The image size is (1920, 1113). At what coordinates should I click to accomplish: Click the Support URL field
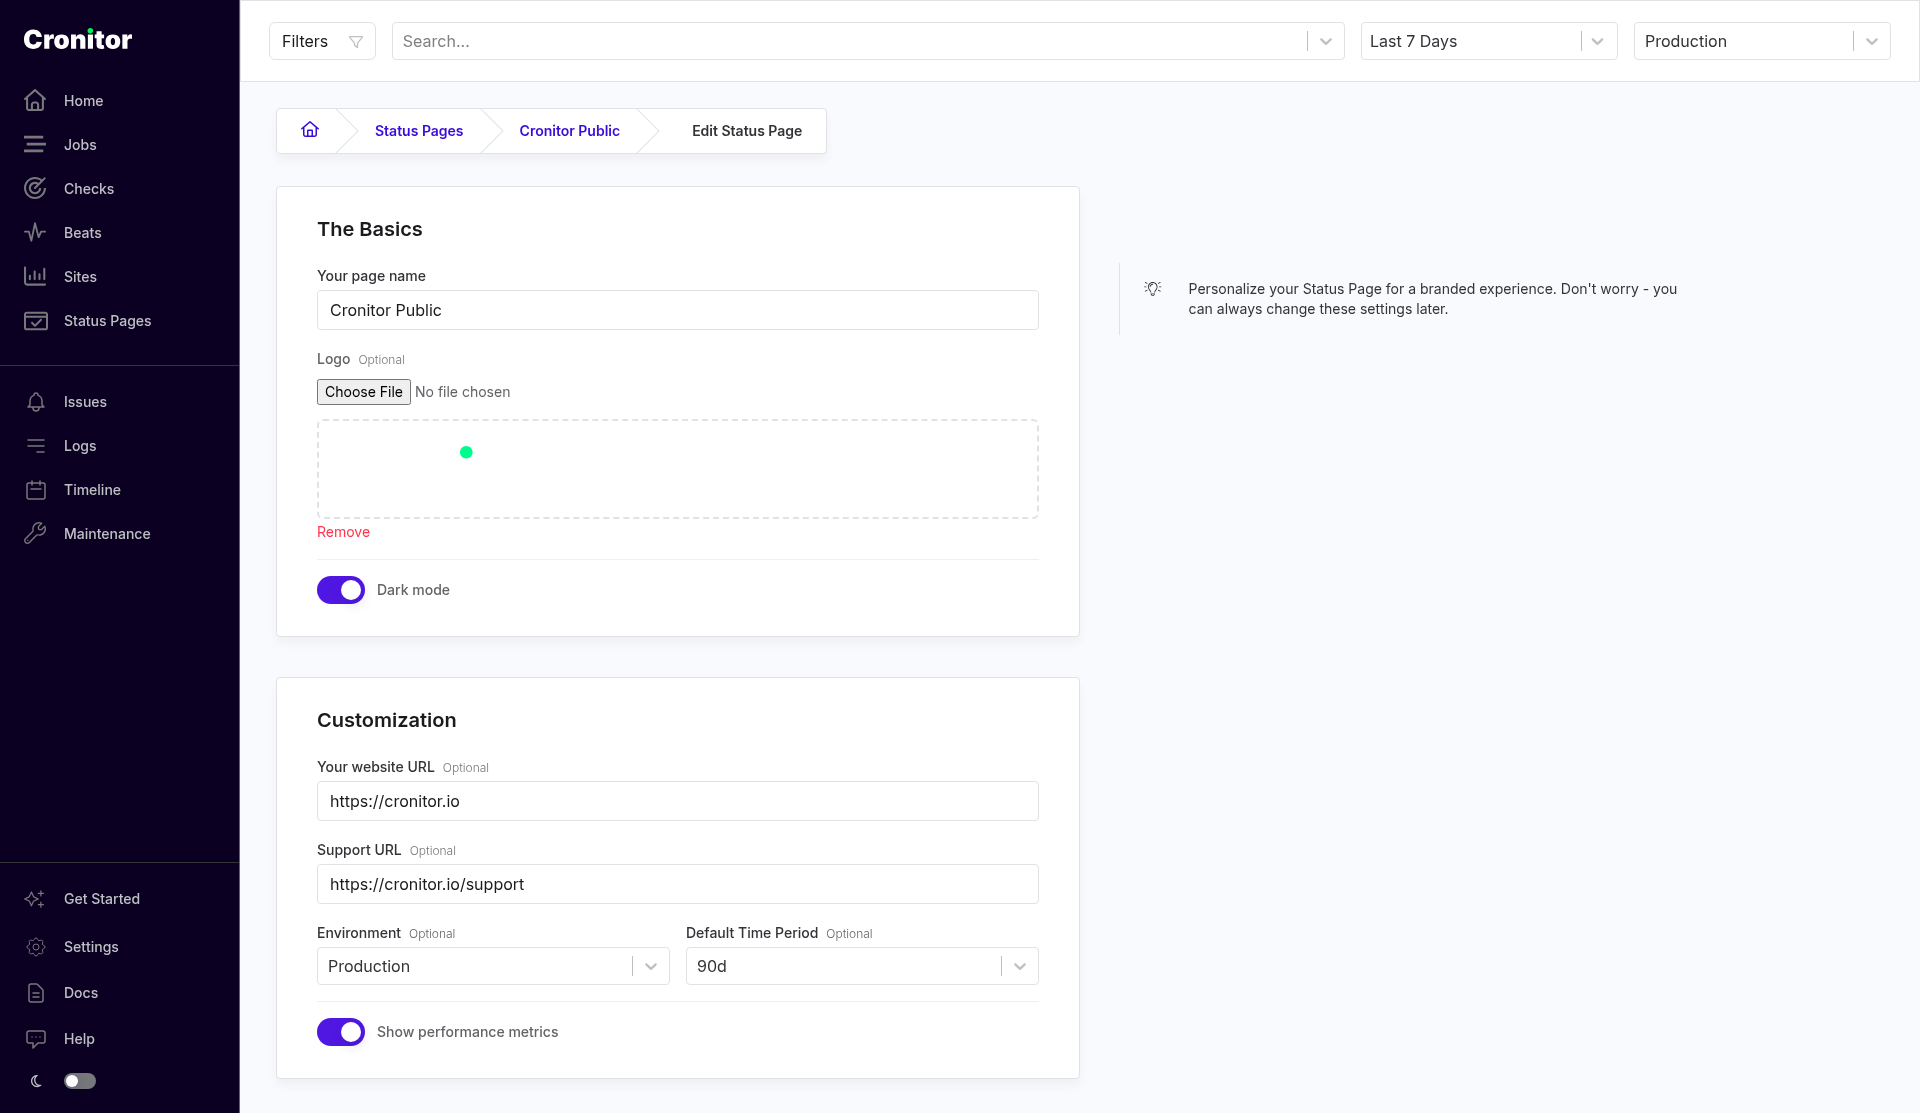pyautogui.click(x=678, y=884)
